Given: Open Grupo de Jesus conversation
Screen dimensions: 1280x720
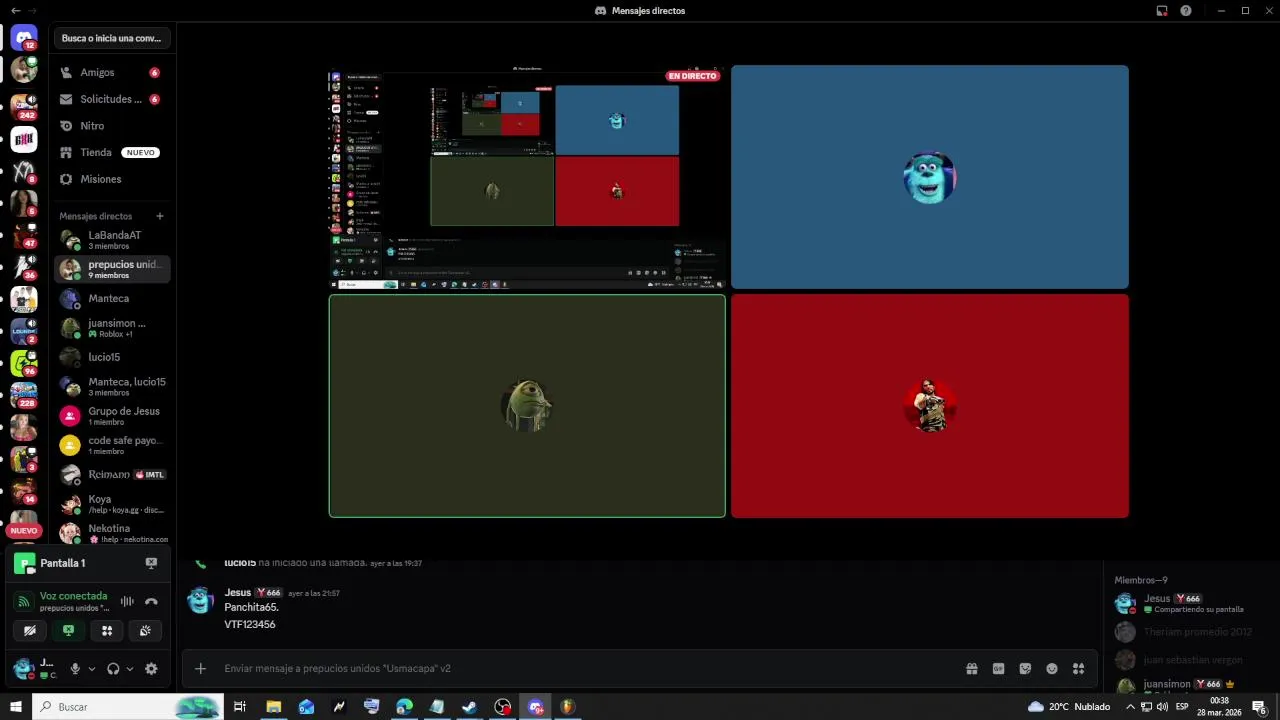Looking at the screenshot, I should point(110,416).
